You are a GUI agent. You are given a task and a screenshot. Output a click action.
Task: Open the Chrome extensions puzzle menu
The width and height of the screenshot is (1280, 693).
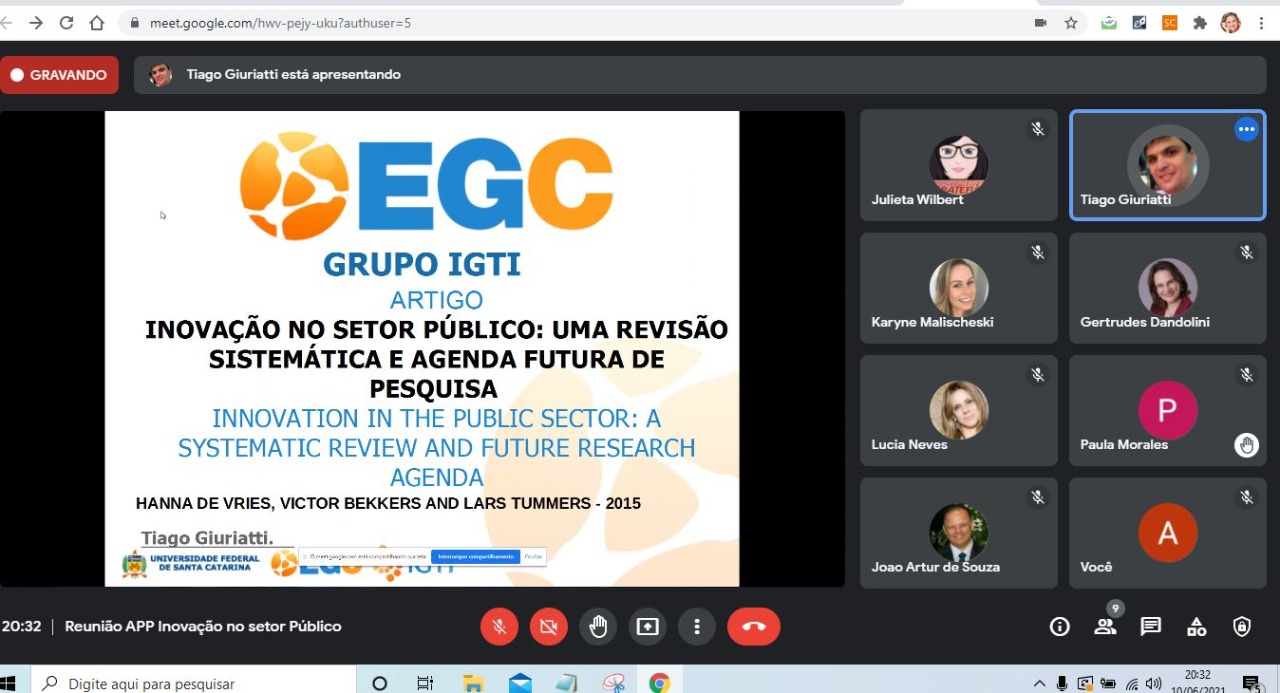point(1200,22)
